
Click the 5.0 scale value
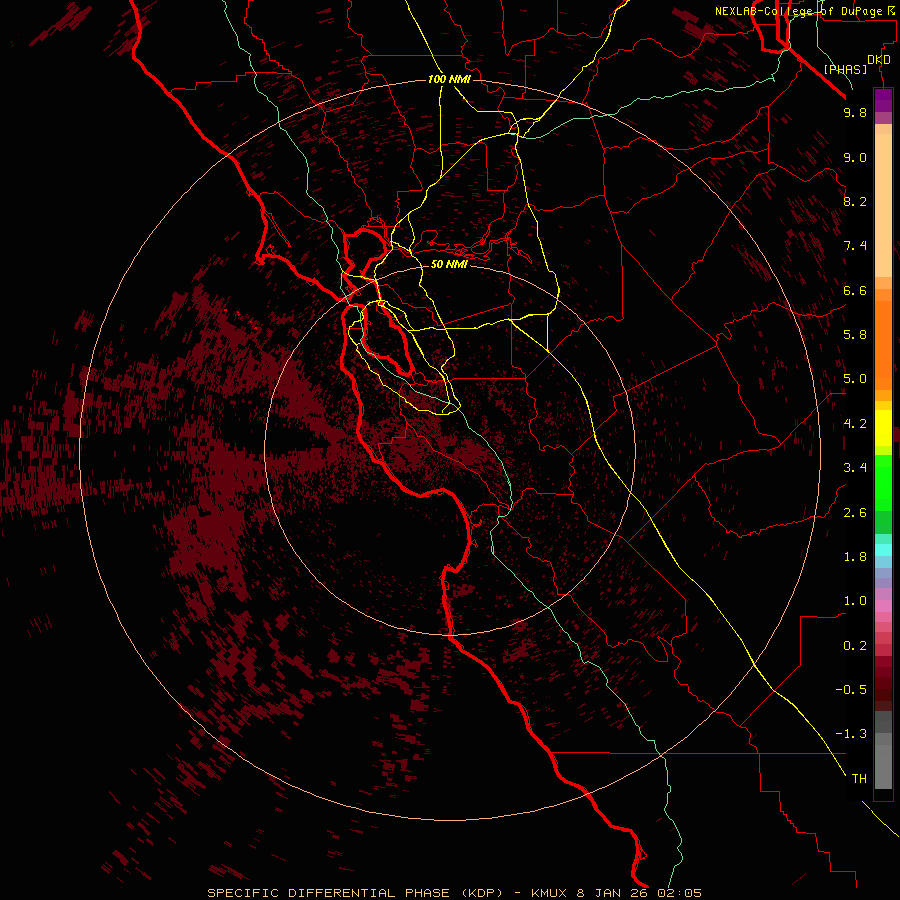click(x=855, y=379)
